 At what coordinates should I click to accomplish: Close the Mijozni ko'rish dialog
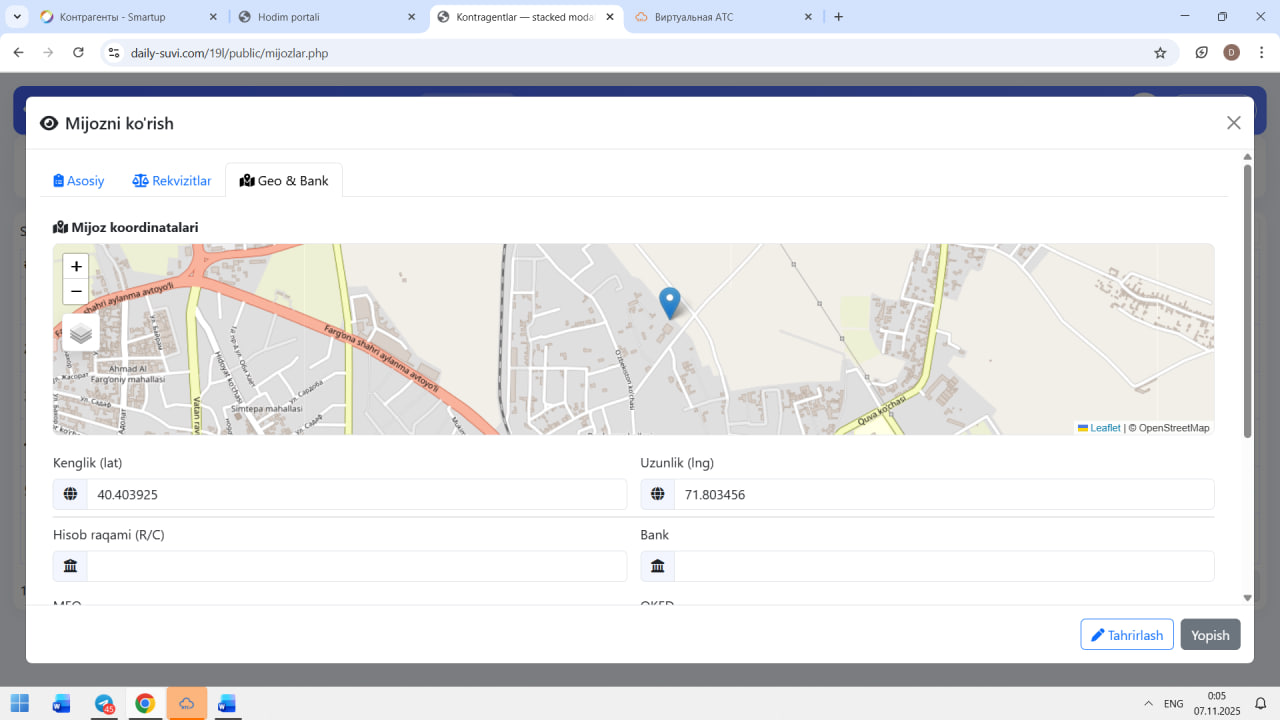[1233, 123]
